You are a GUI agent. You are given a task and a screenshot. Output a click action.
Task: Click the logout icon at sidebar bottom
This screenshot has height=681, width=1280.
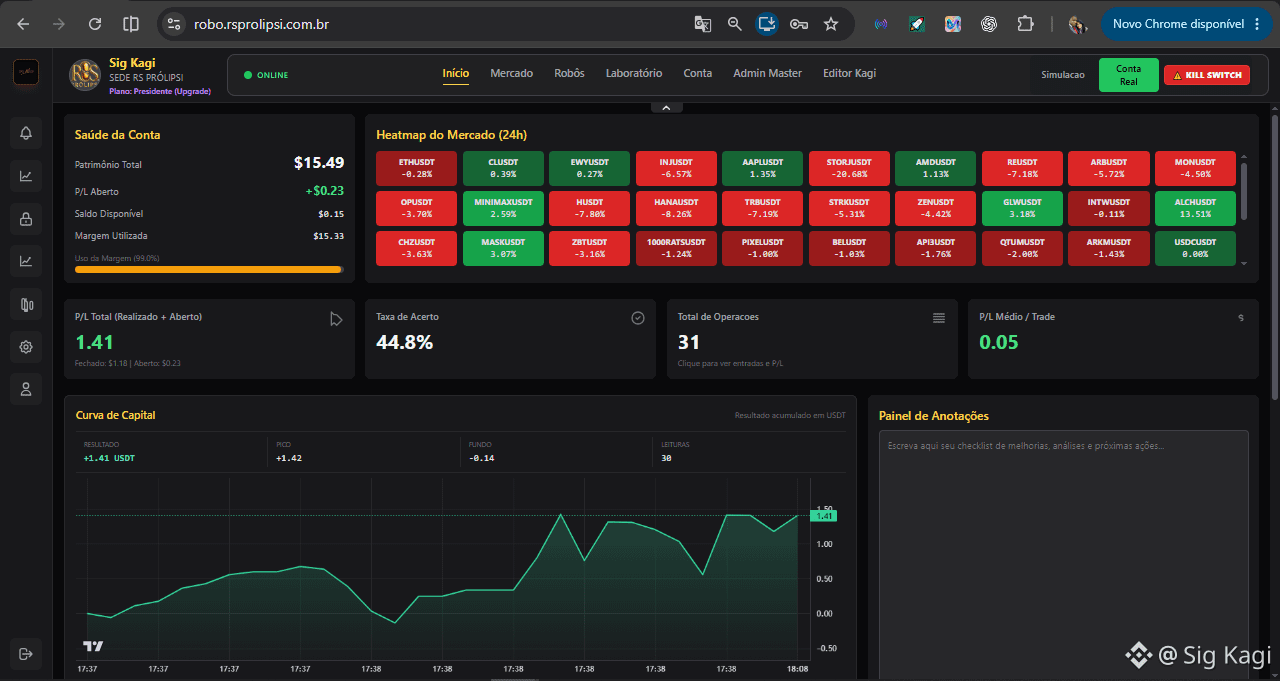click(26, 654)
